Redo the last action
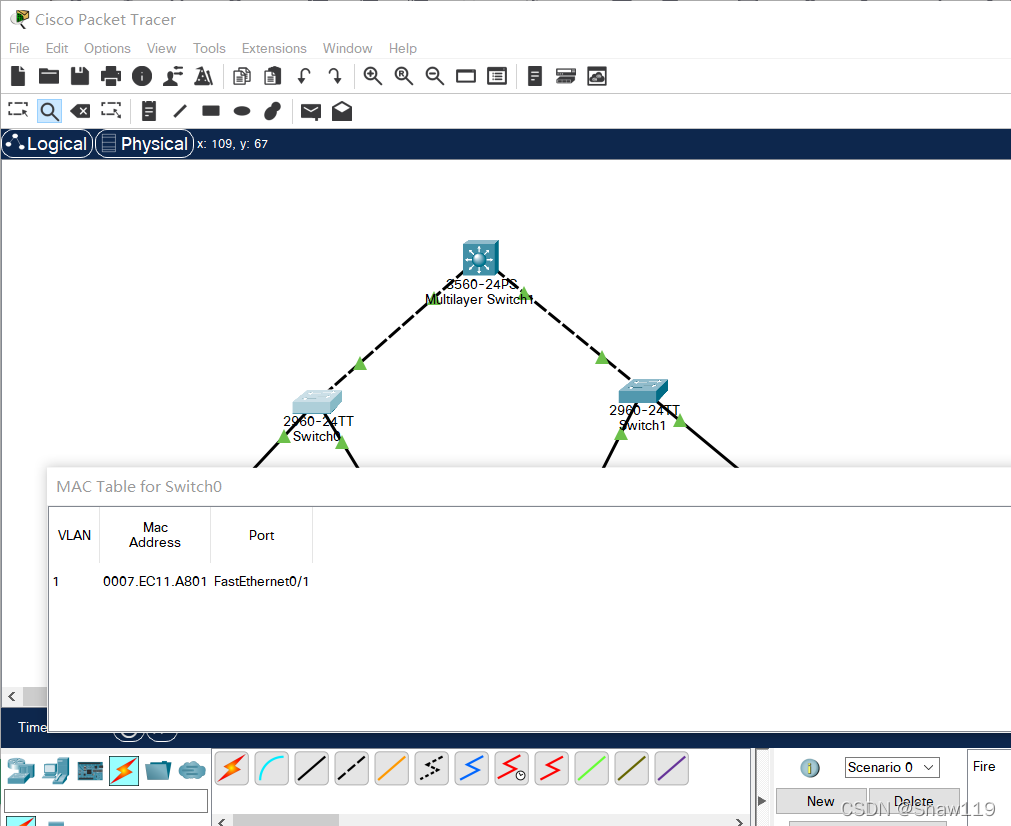Viewport: 1011px width, 826px height. tap(335, 76)
